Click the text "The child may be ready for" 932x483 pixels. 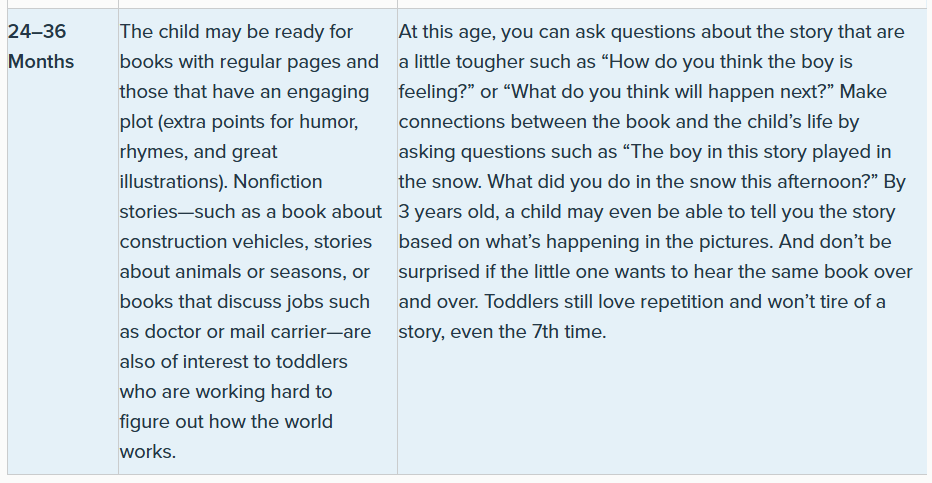click(x=236, y=31)
